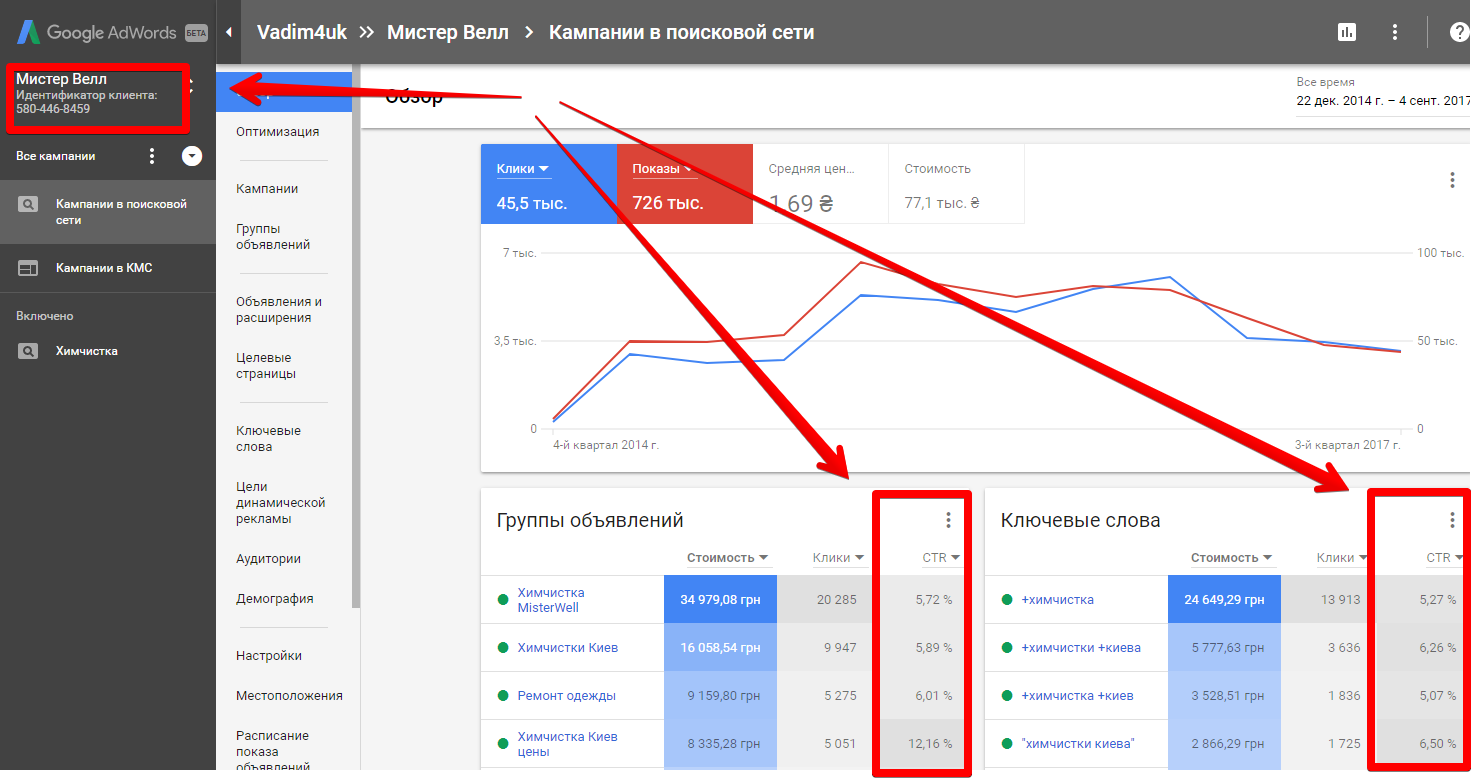Screen dimensions: 1476x782
Task: Open the +химчистки +киева keyword link
Action: (1081, 648)
